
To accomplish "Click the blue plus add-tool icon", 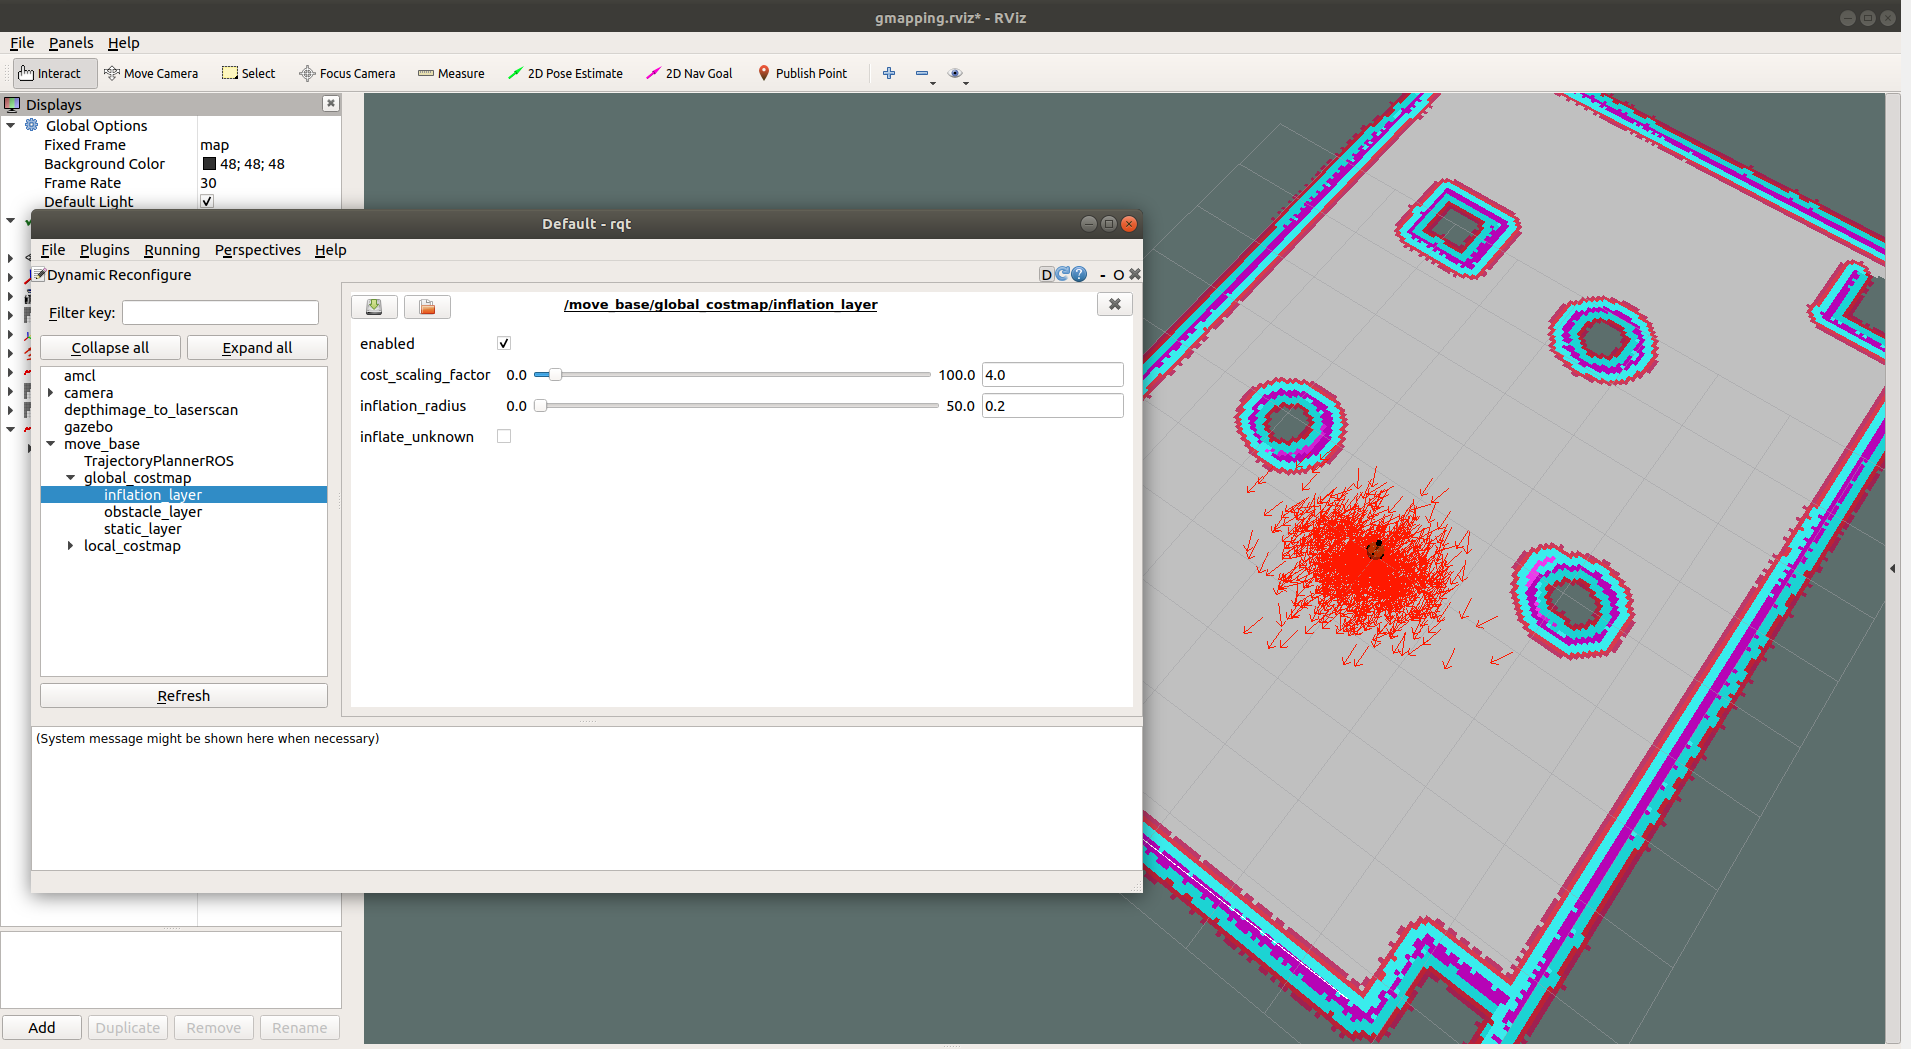I will [x=889, y=73].
